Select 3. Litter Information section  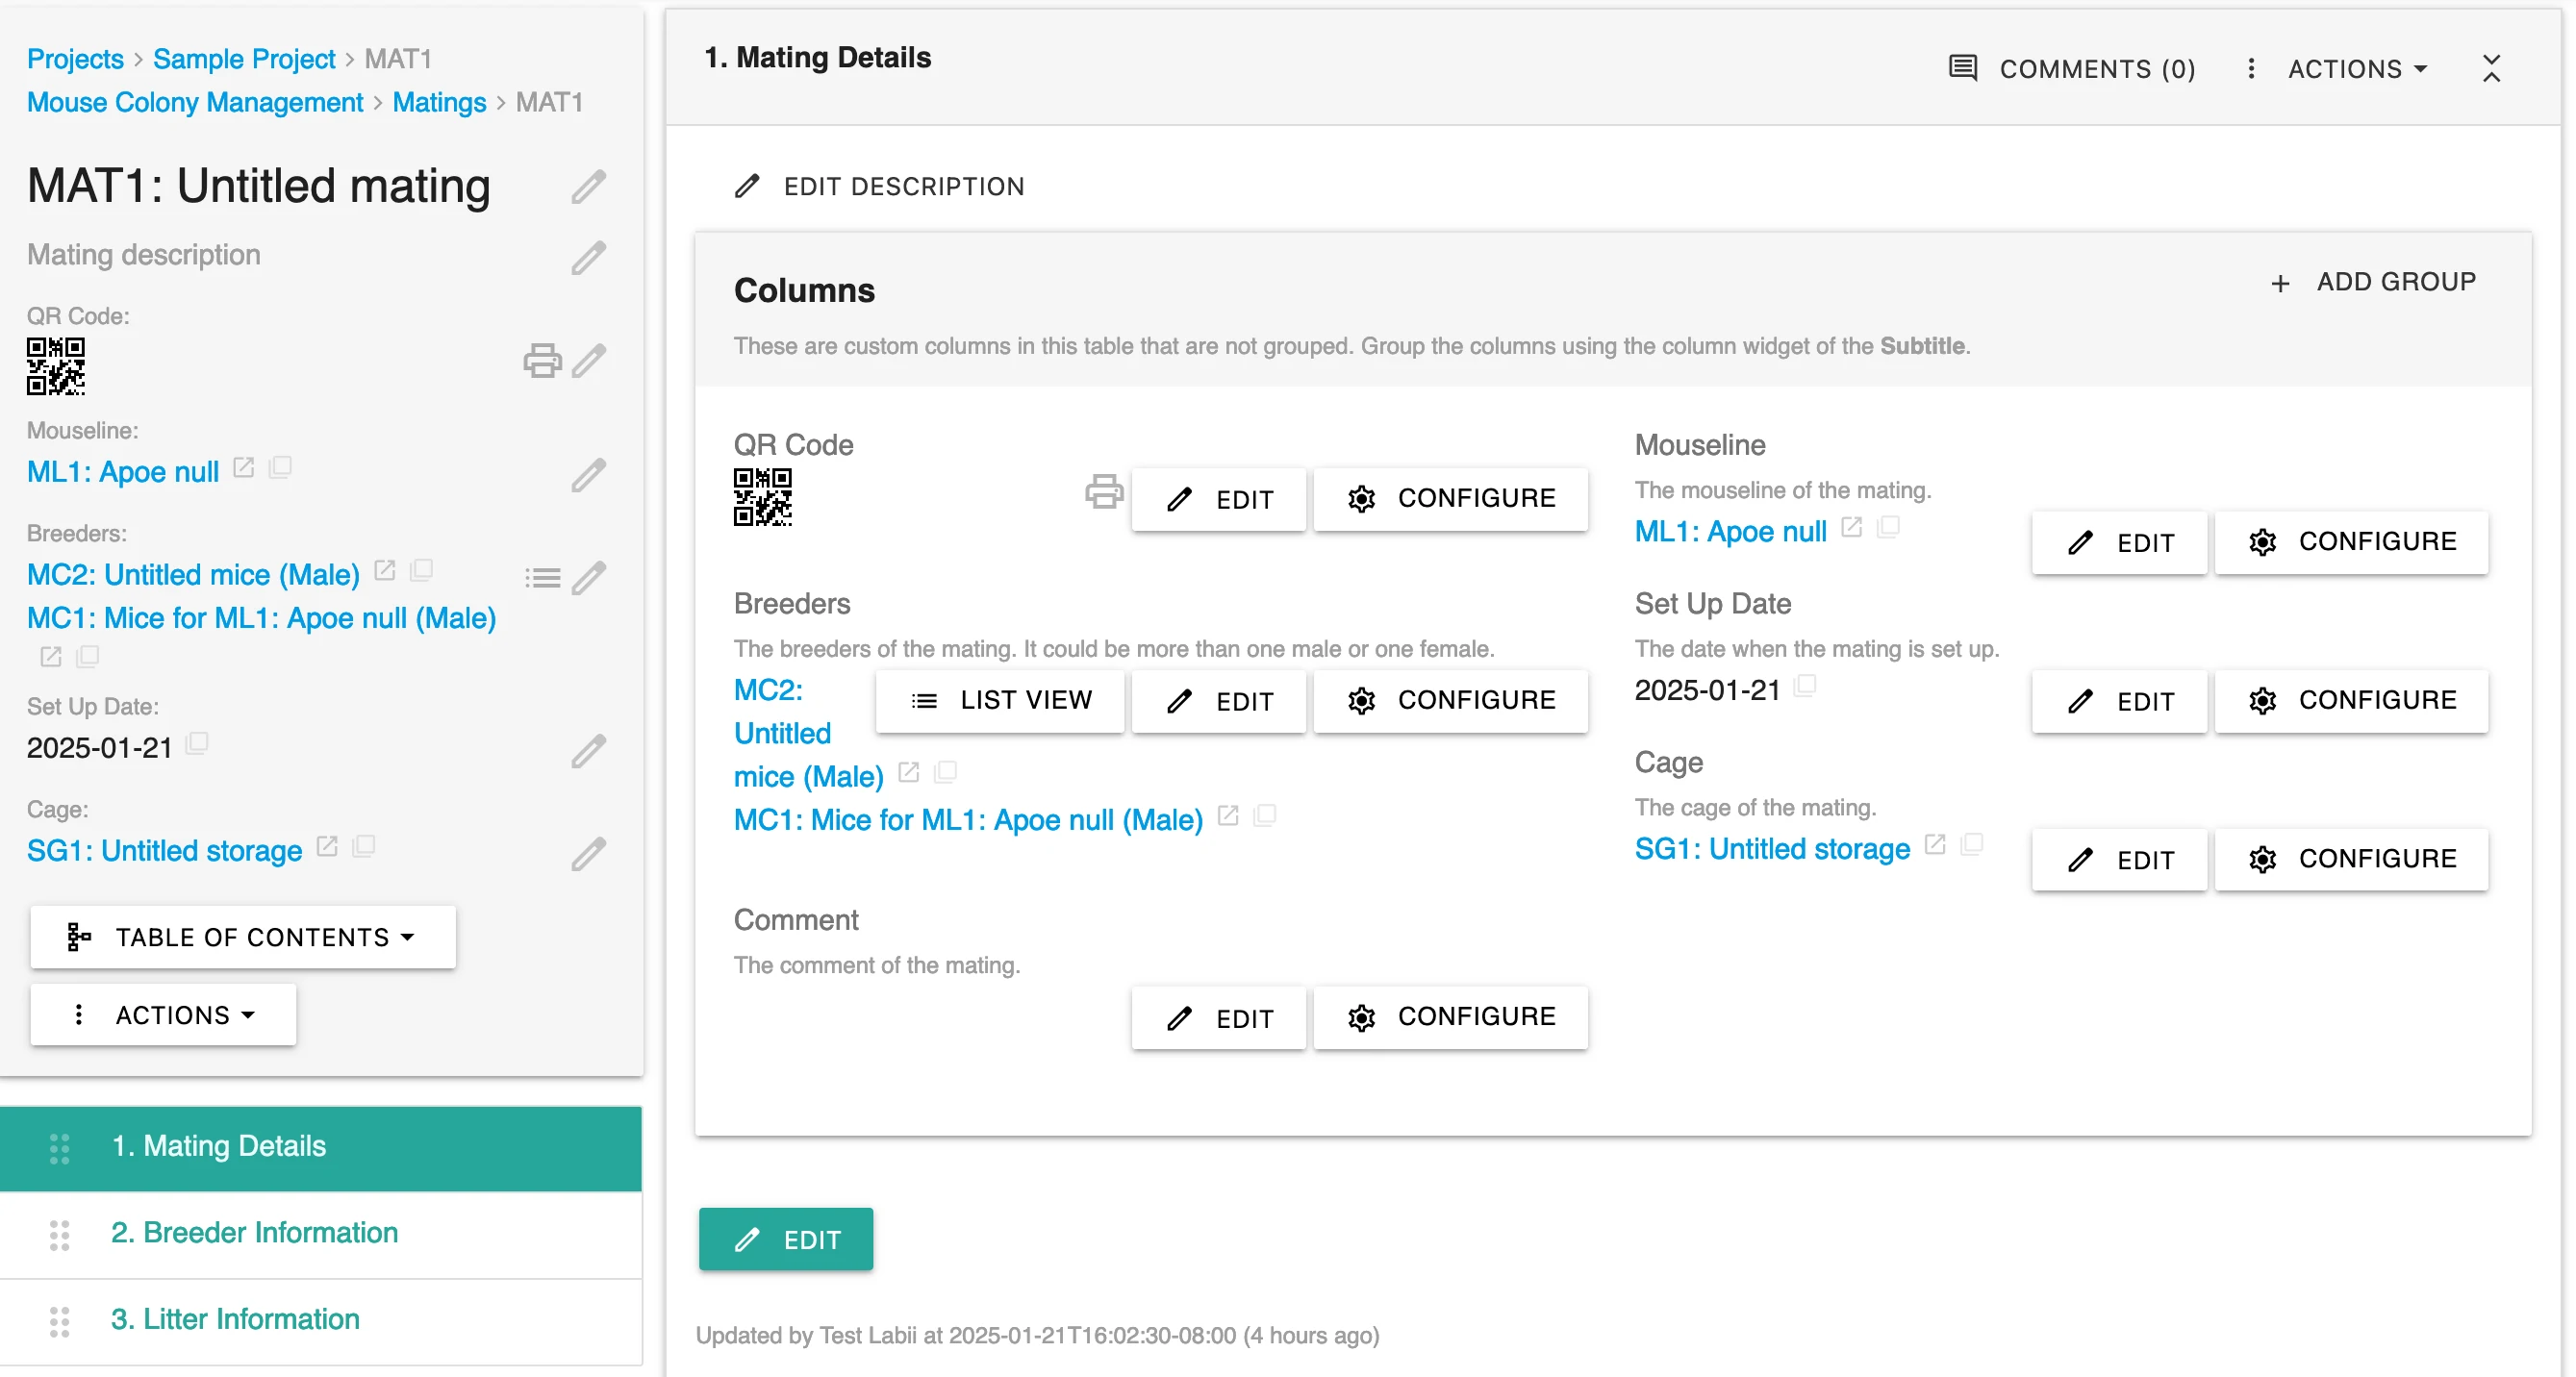(x=321, y=1321)
